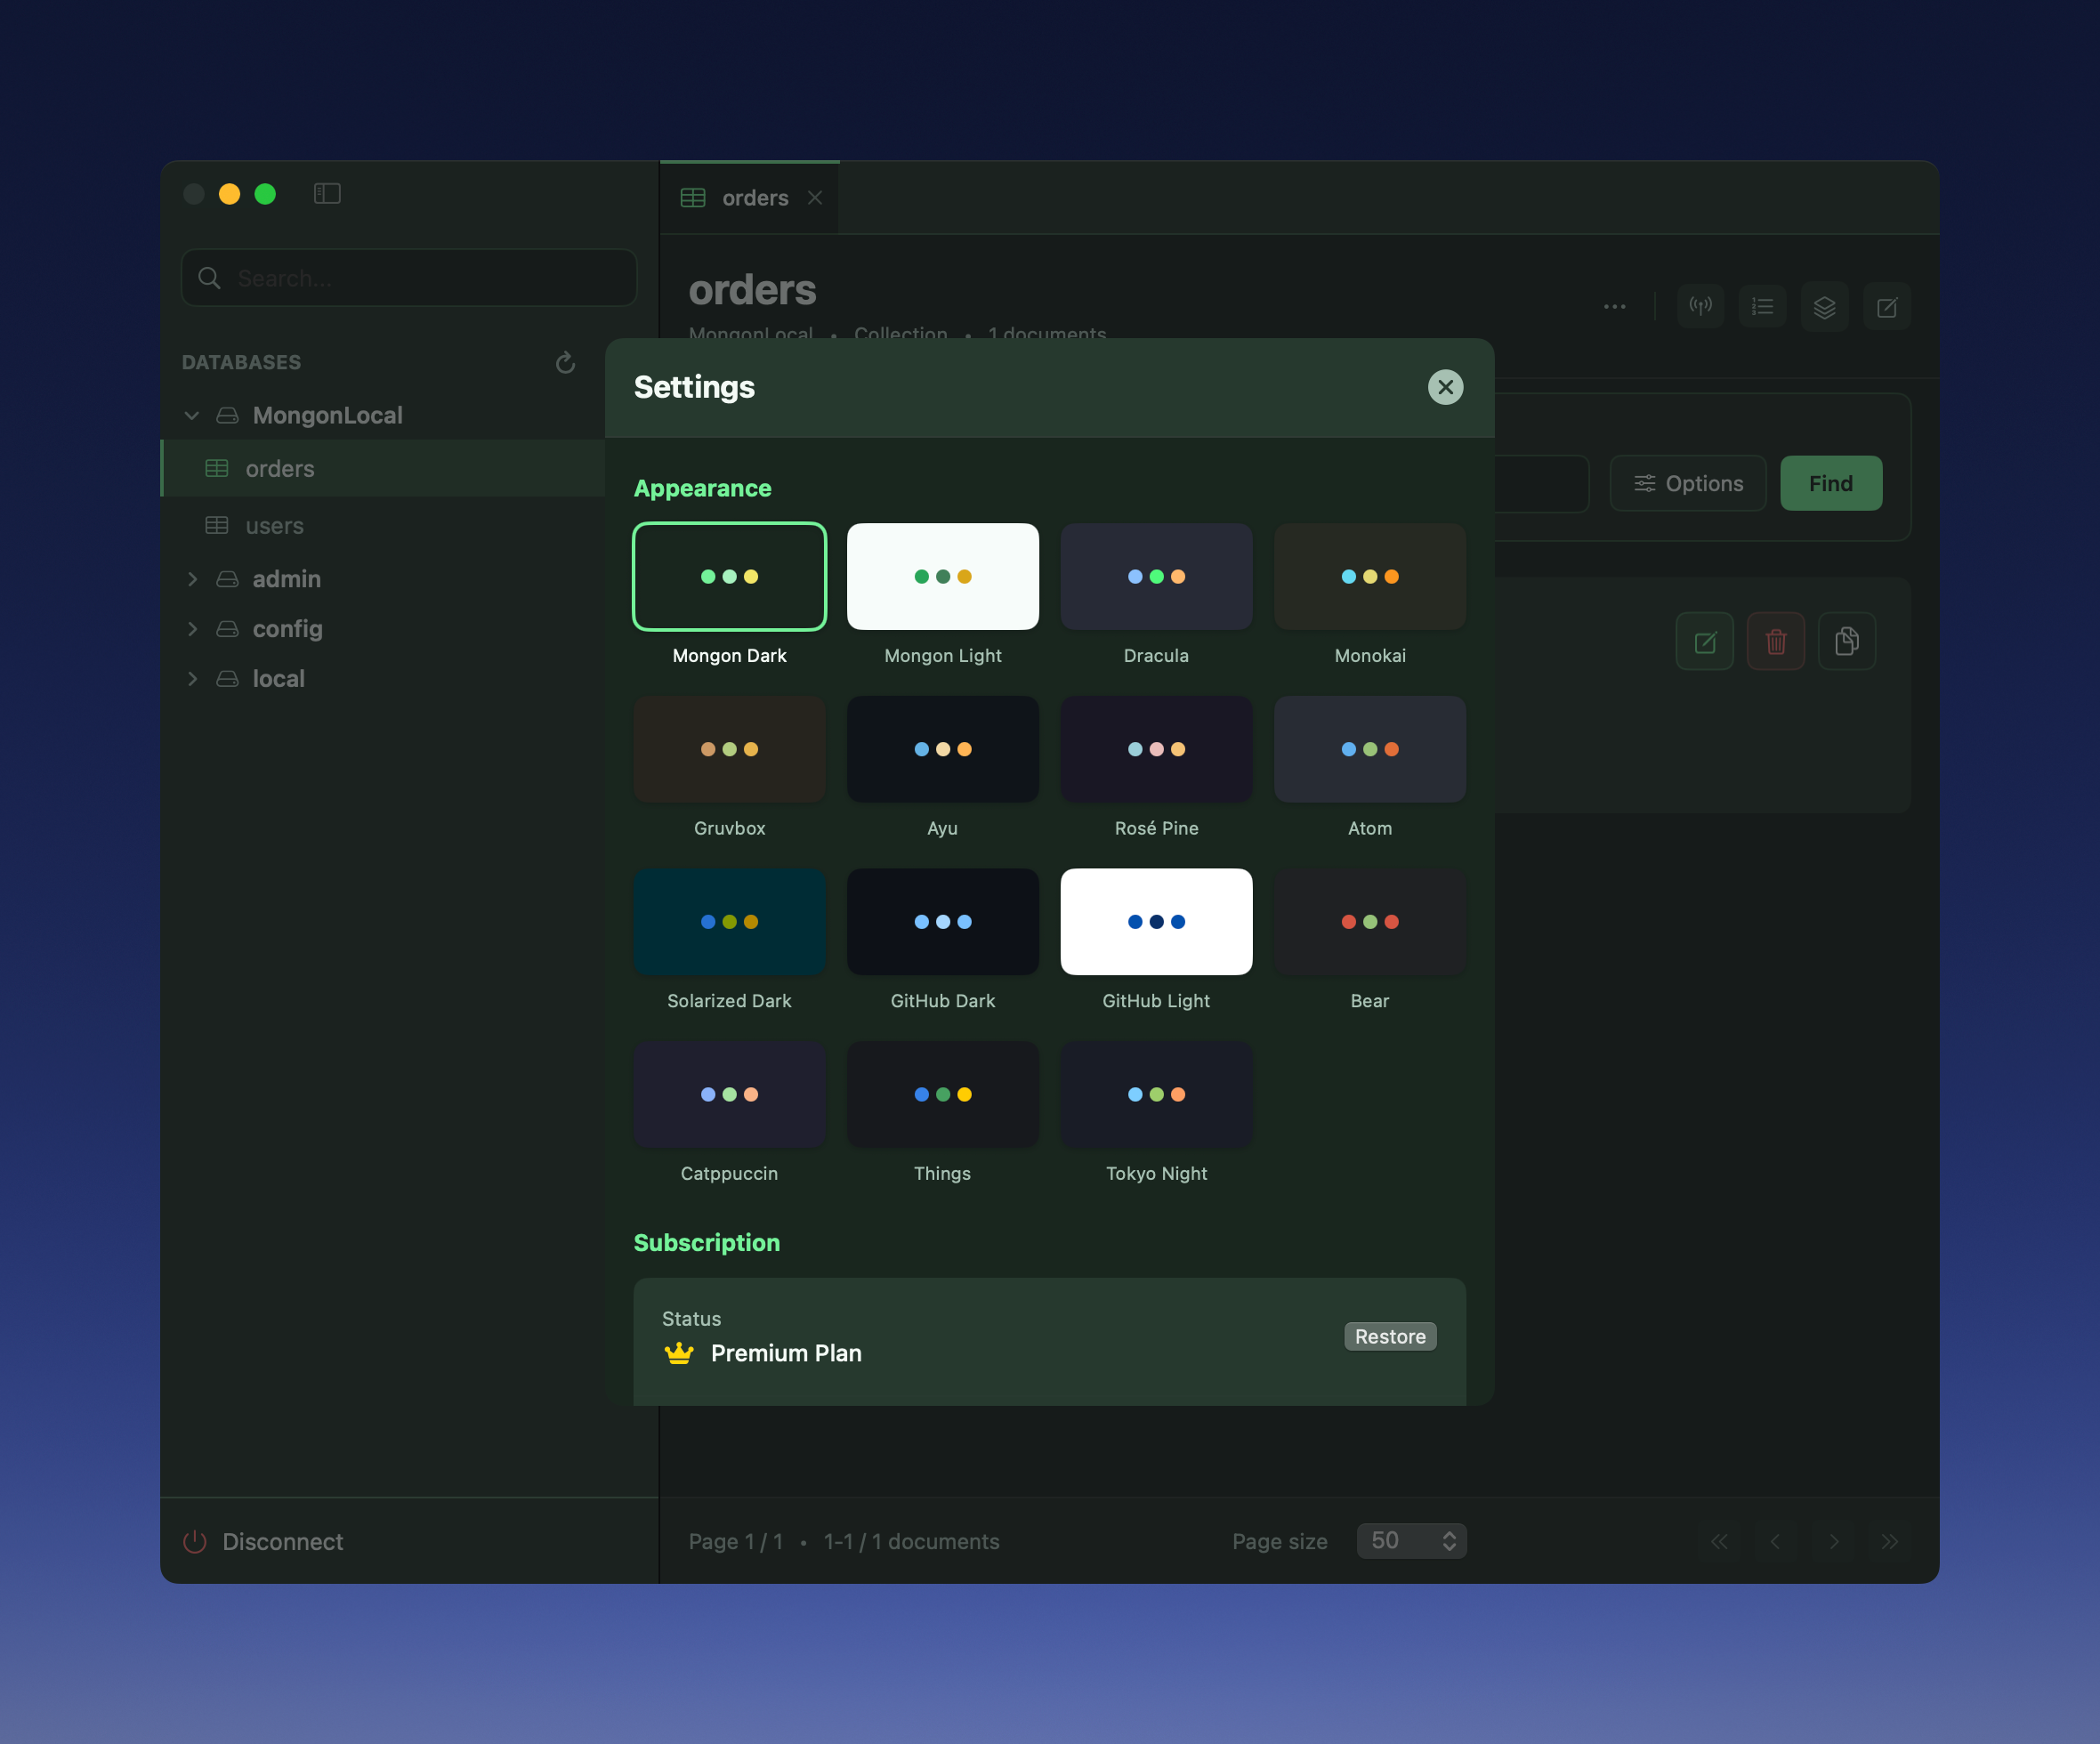Click the layers stack icon

click(x=1824, y=306)
